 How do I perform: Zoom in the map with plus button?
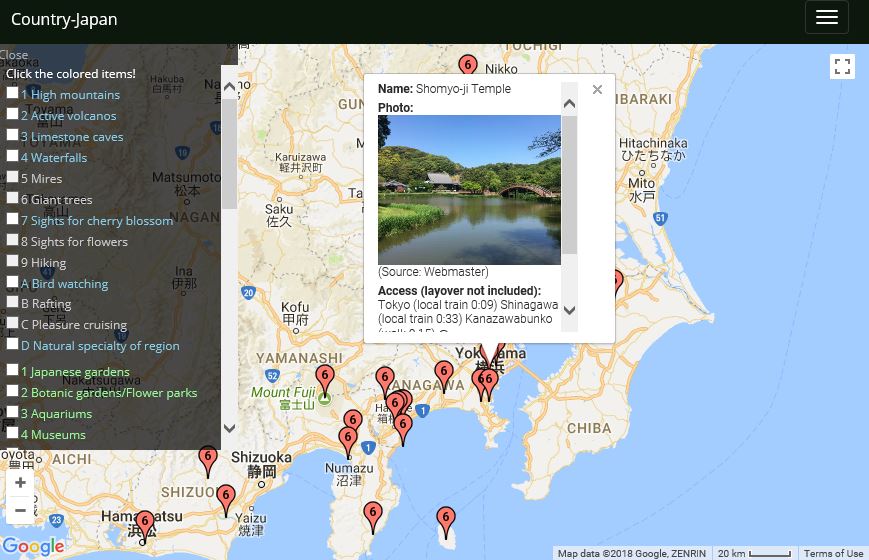pyautogui.click(x=20, y=482)
